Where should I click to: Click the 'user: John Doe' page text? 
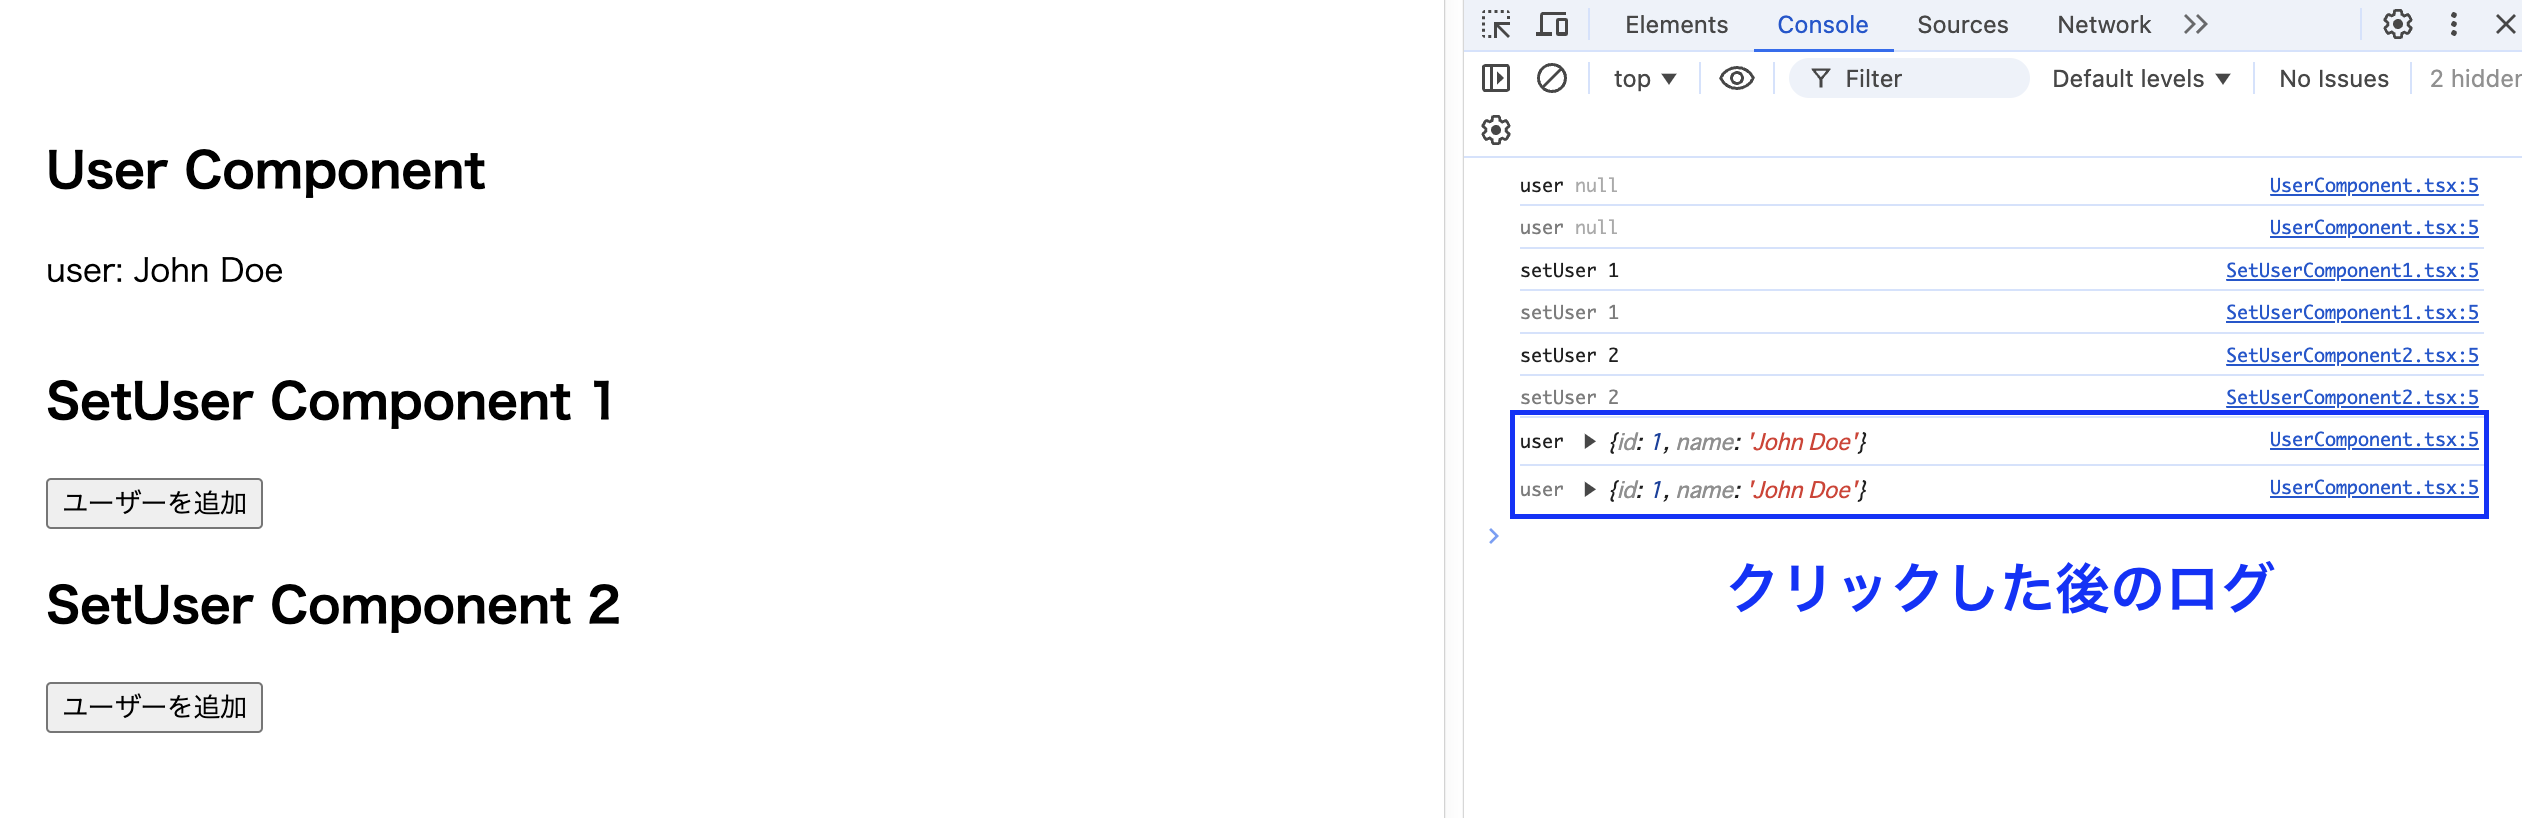click(165, 271)
